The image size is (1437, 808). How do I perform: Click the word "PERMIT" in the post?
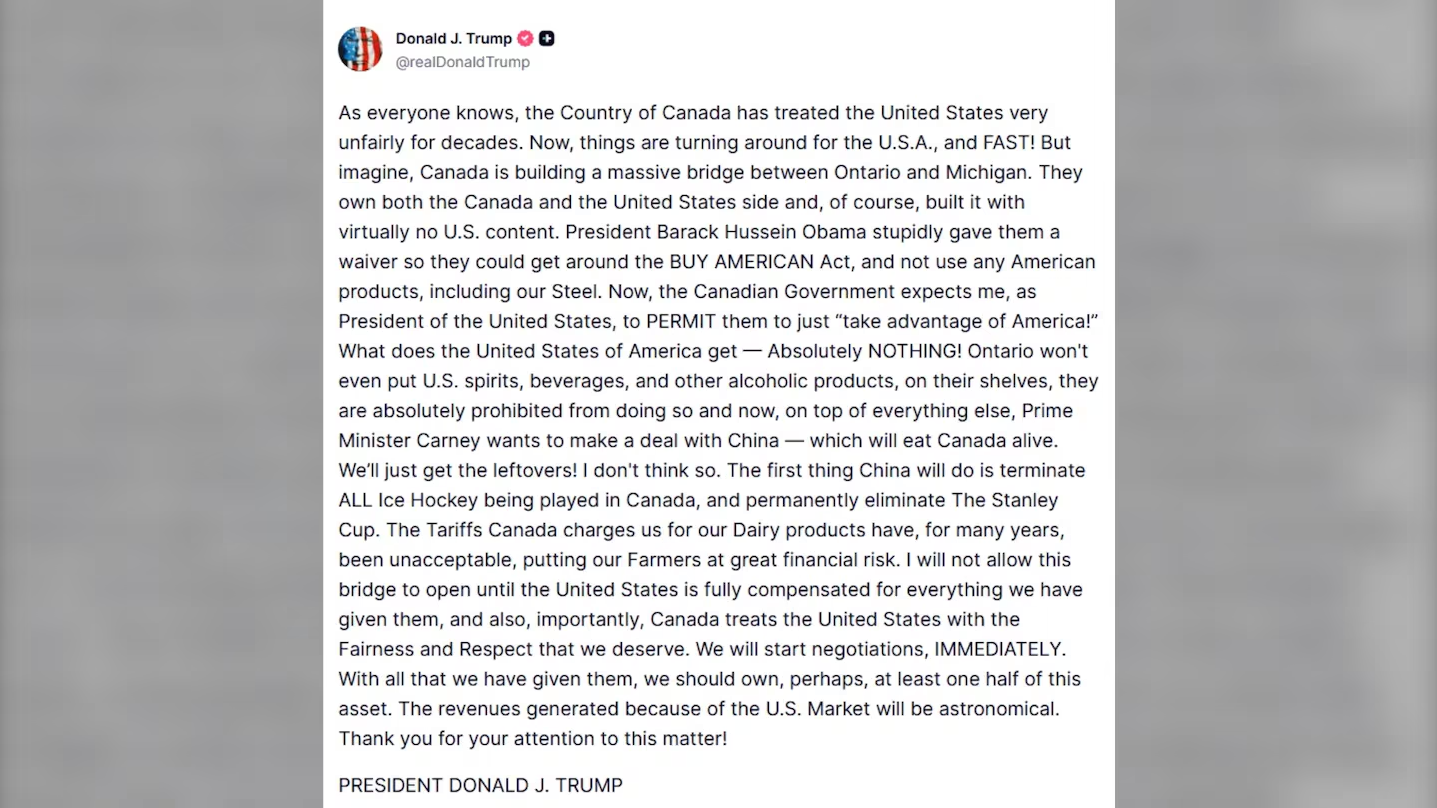tap(680, 321)
